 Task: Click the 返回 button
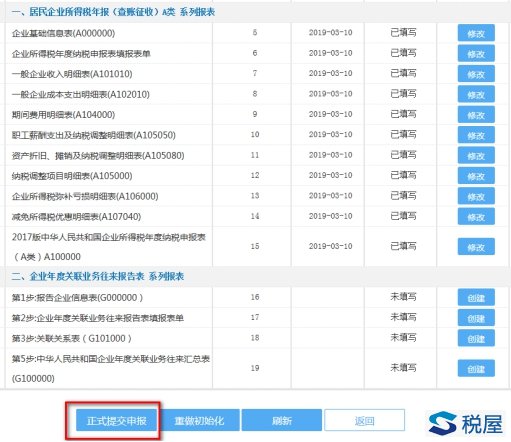364,421
